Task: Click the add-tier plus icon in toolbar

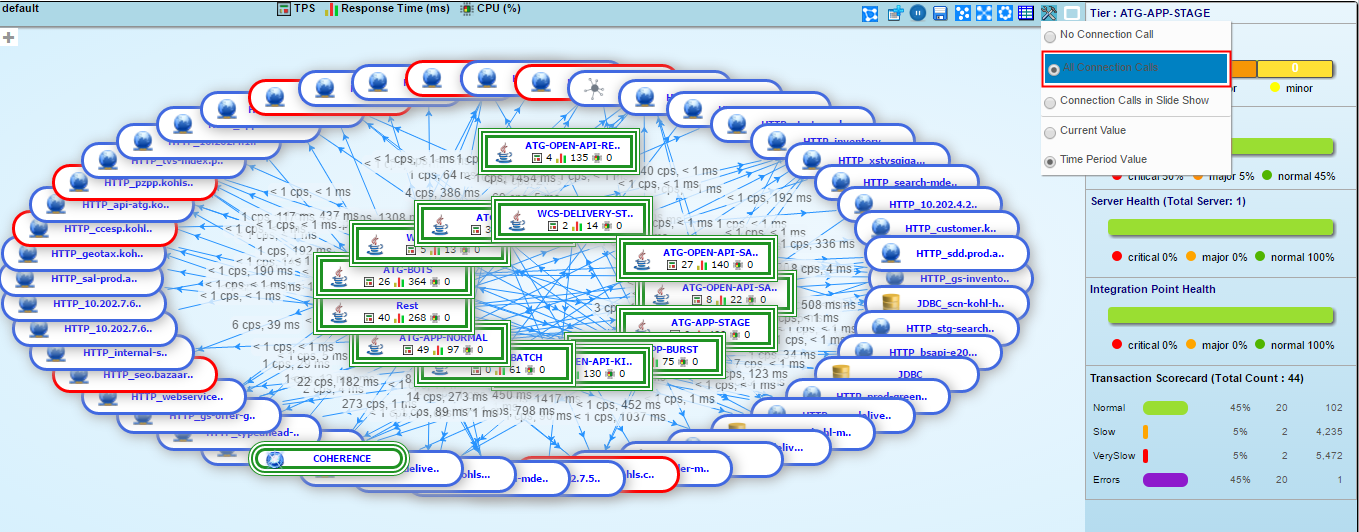Action: [895, 13]
